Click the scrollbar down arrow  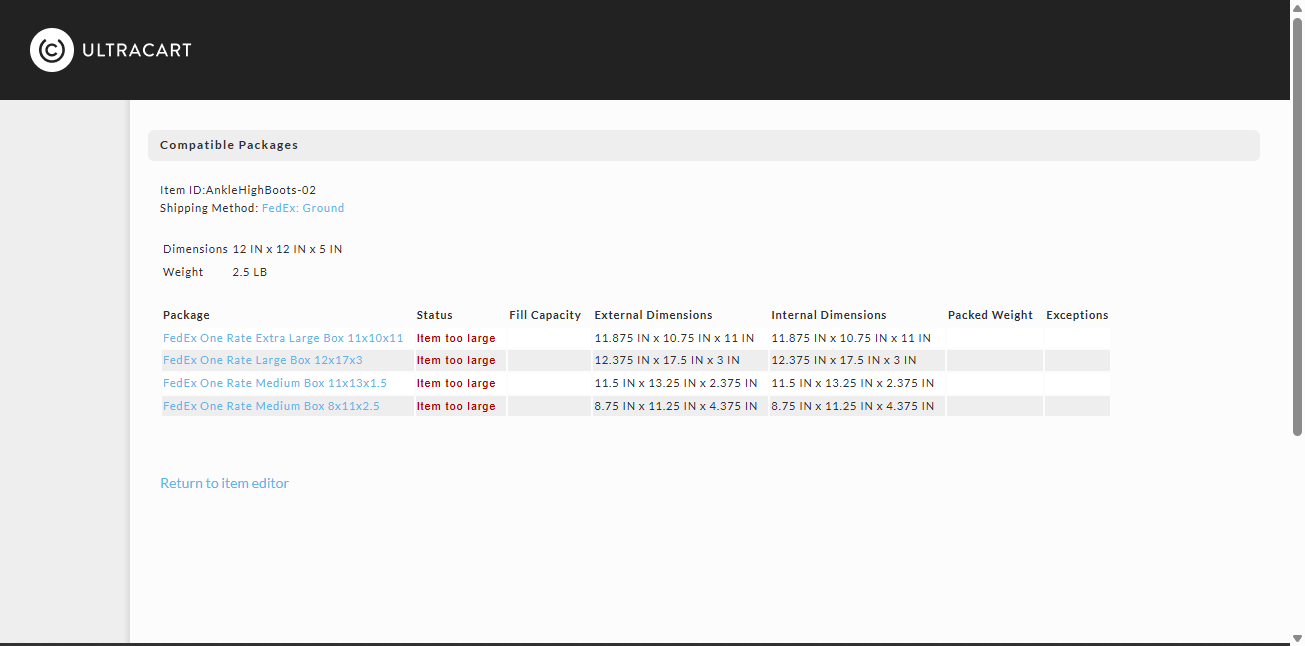click(x=1297, y=637)
